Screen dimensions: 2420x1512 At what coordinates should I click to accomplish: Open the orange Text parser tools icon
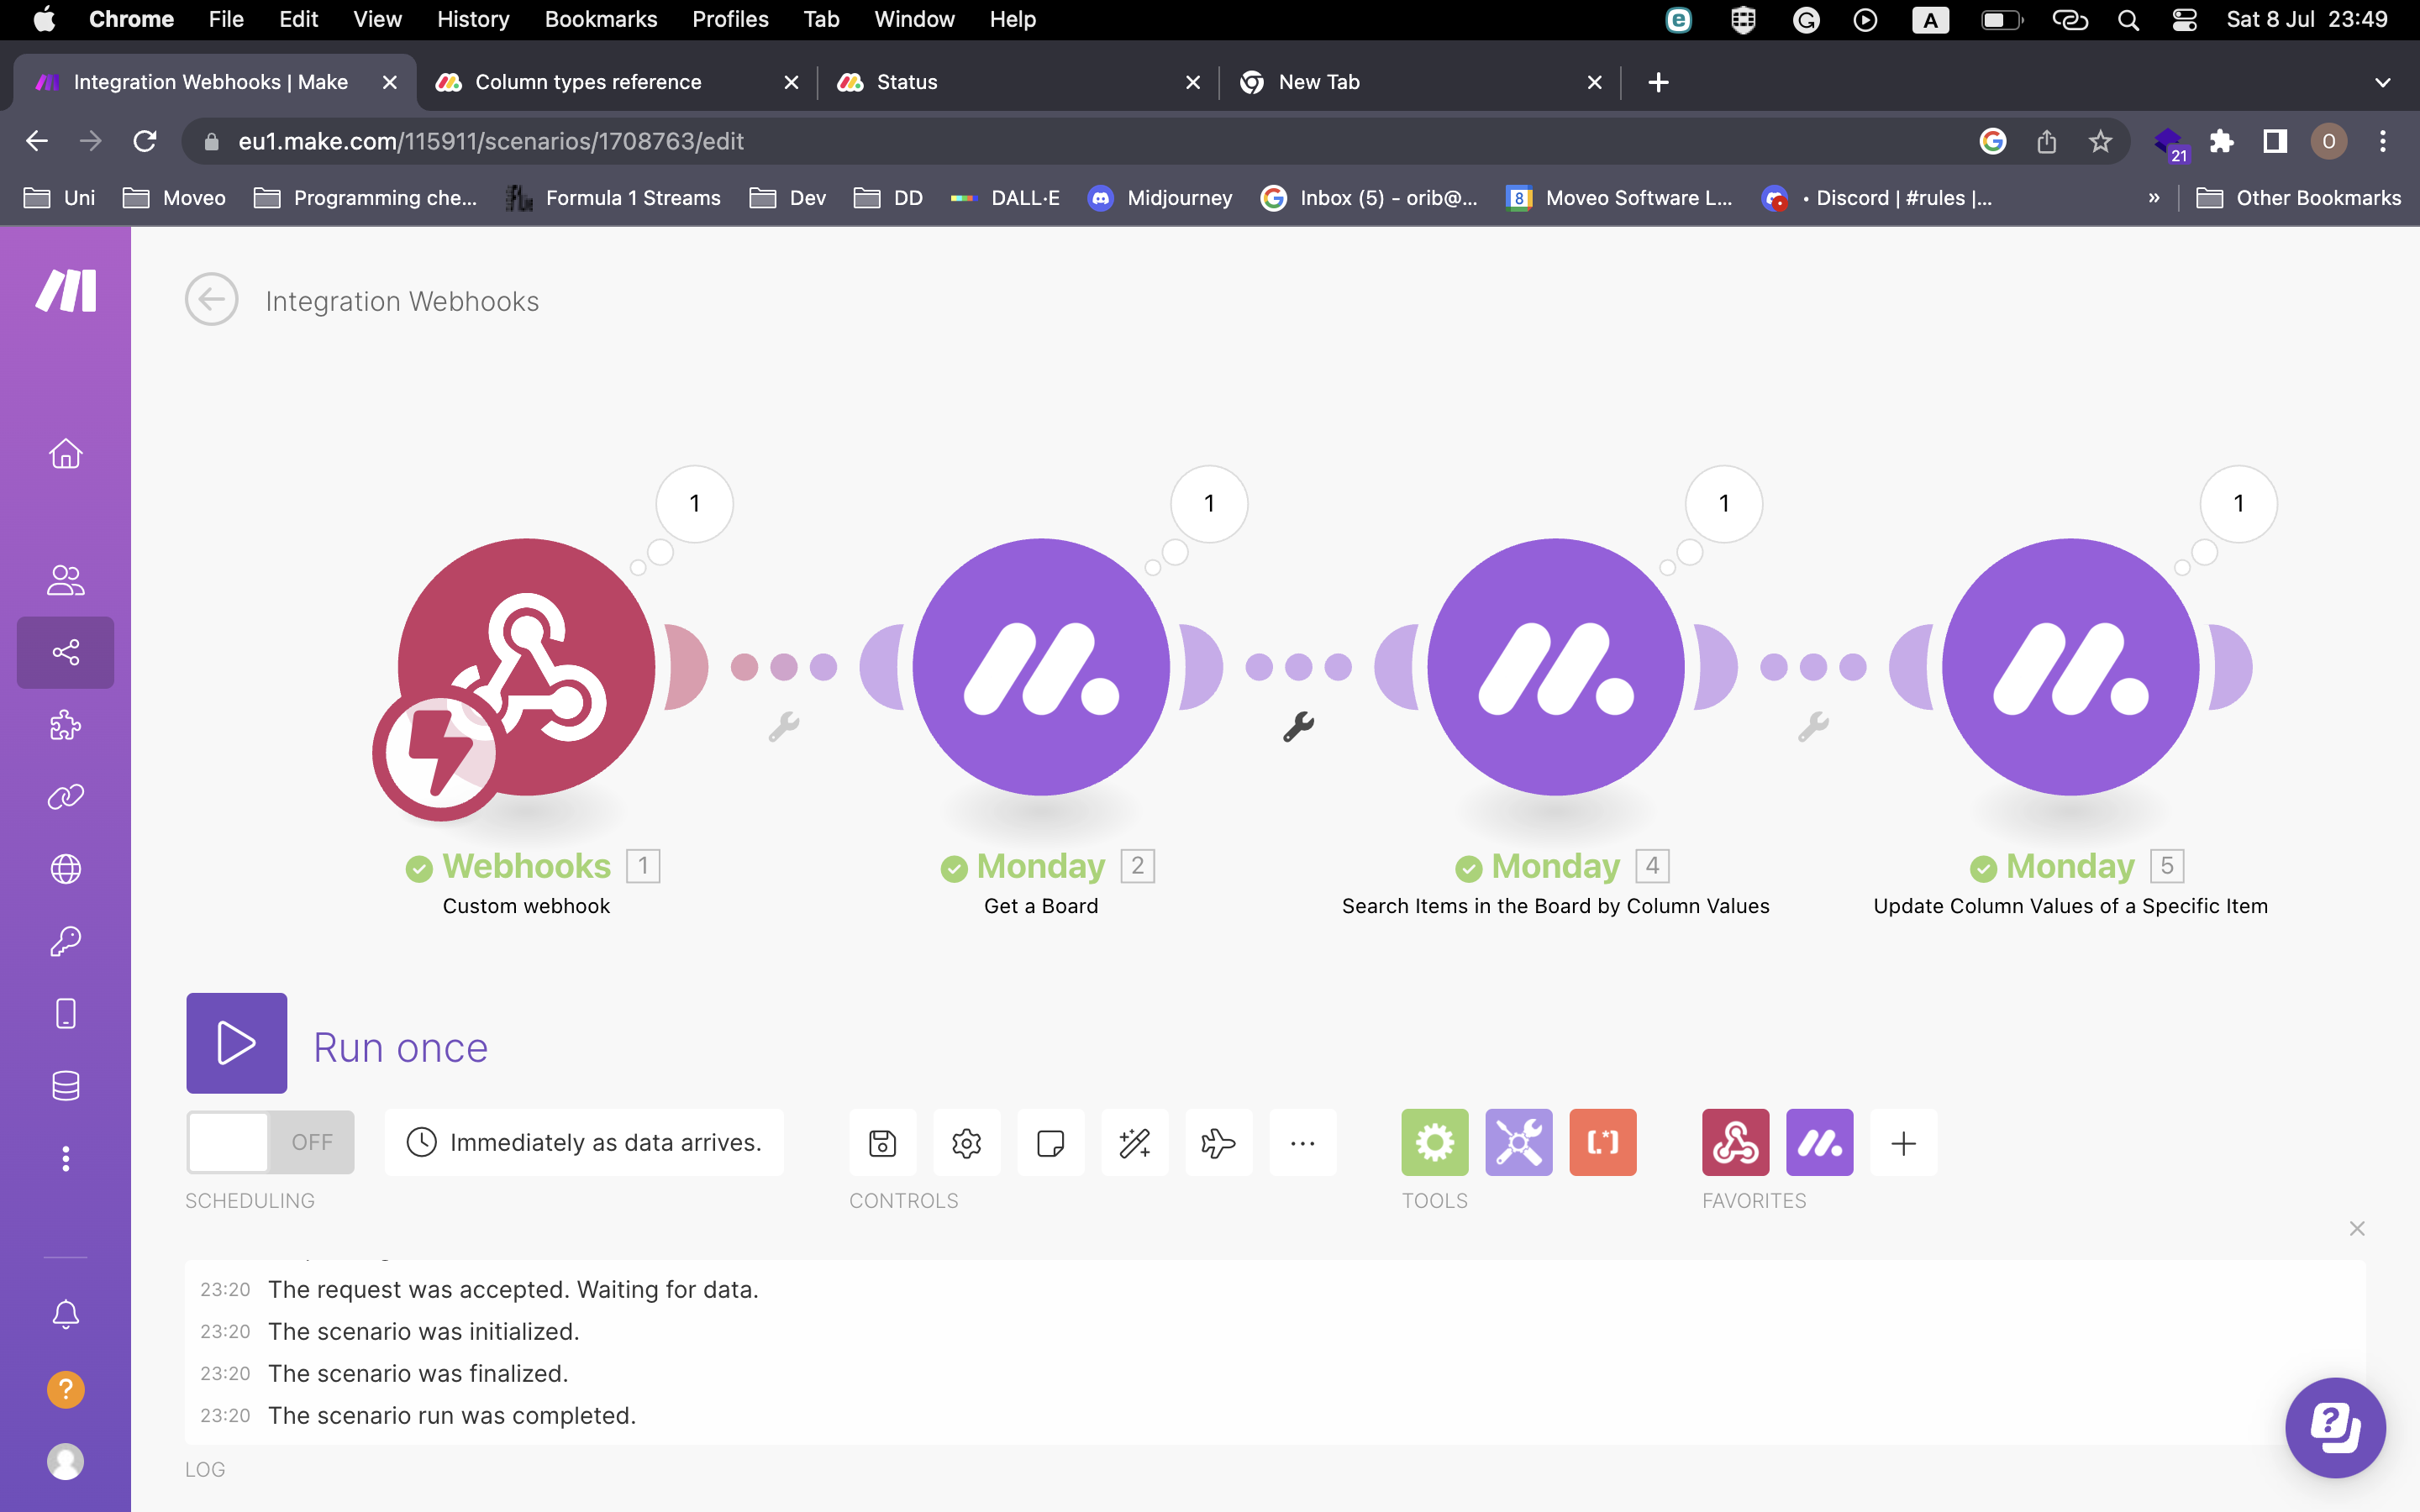(x=1602, y=1142)
